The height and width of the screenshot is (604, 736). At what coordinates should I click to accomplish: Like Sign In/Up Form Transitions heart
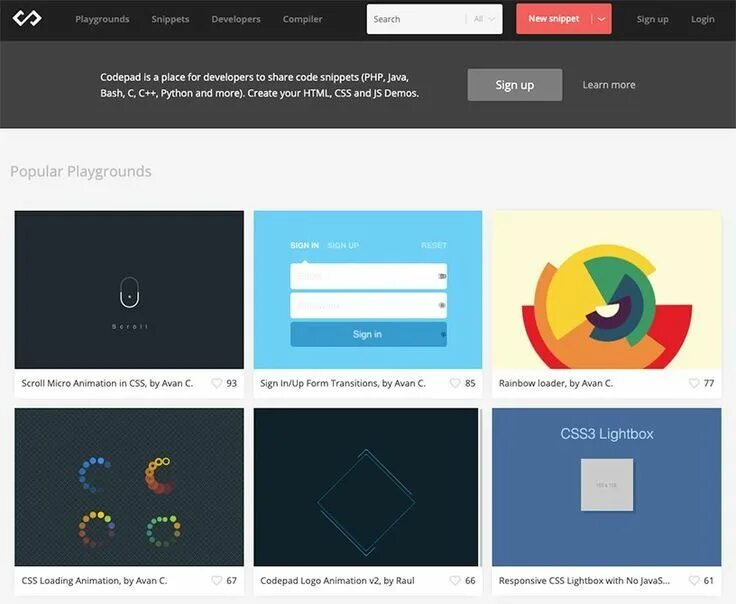pyautogui.click(x=455, y=383)
